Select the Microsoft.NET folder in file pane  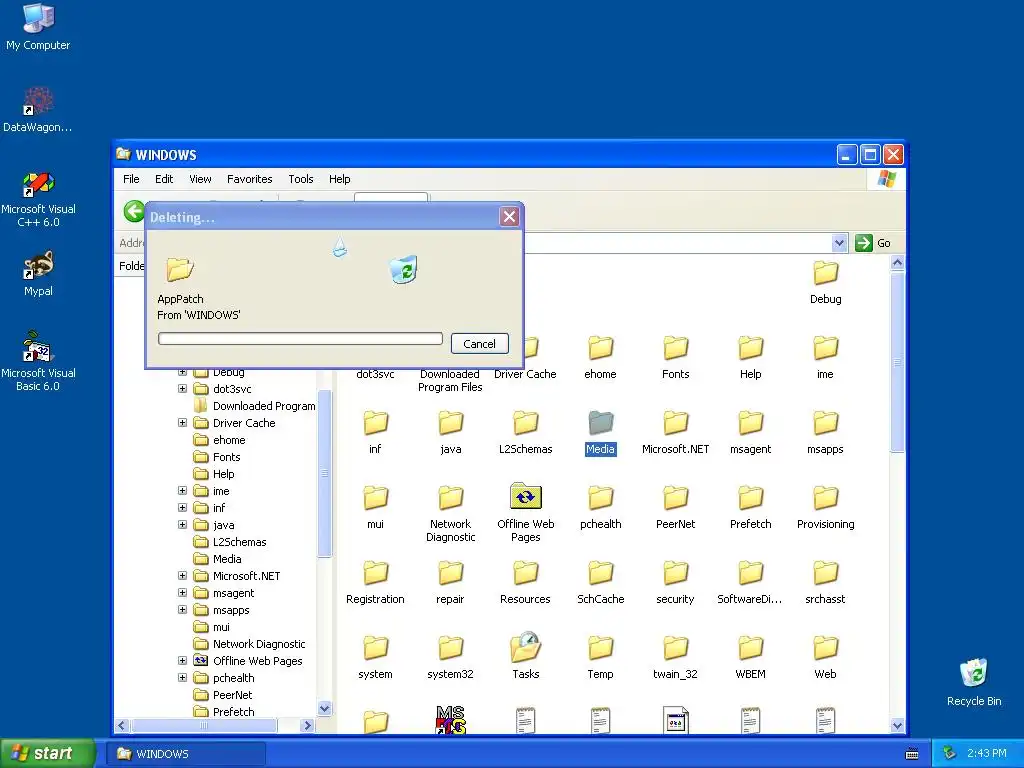point(675,432)
